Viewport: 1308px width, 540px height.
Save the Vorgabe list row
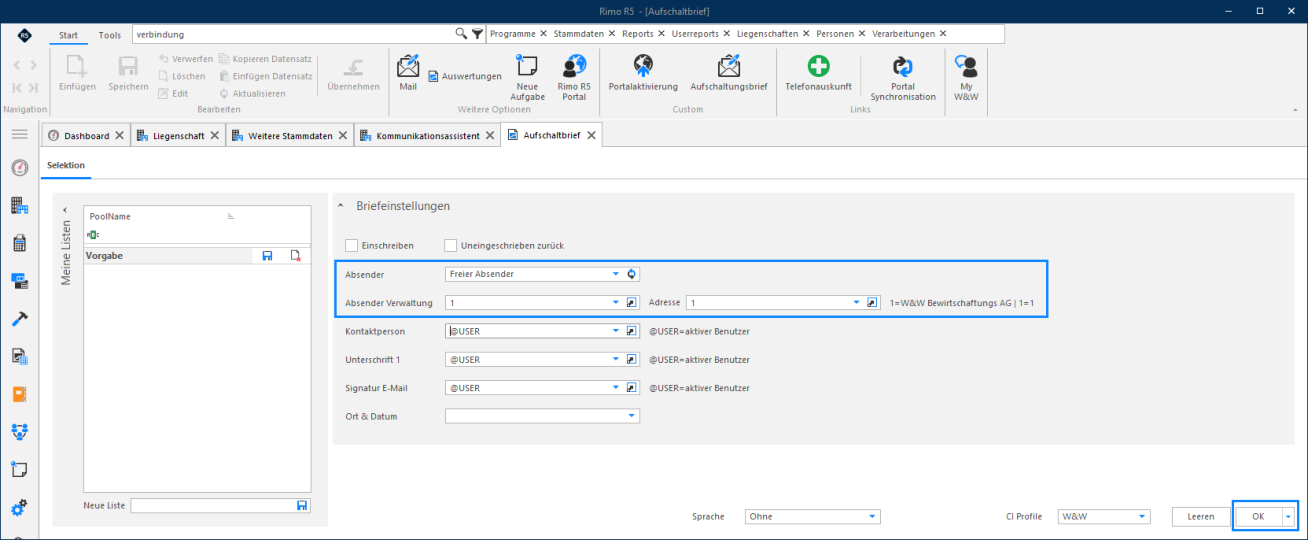tap(267, 256)
